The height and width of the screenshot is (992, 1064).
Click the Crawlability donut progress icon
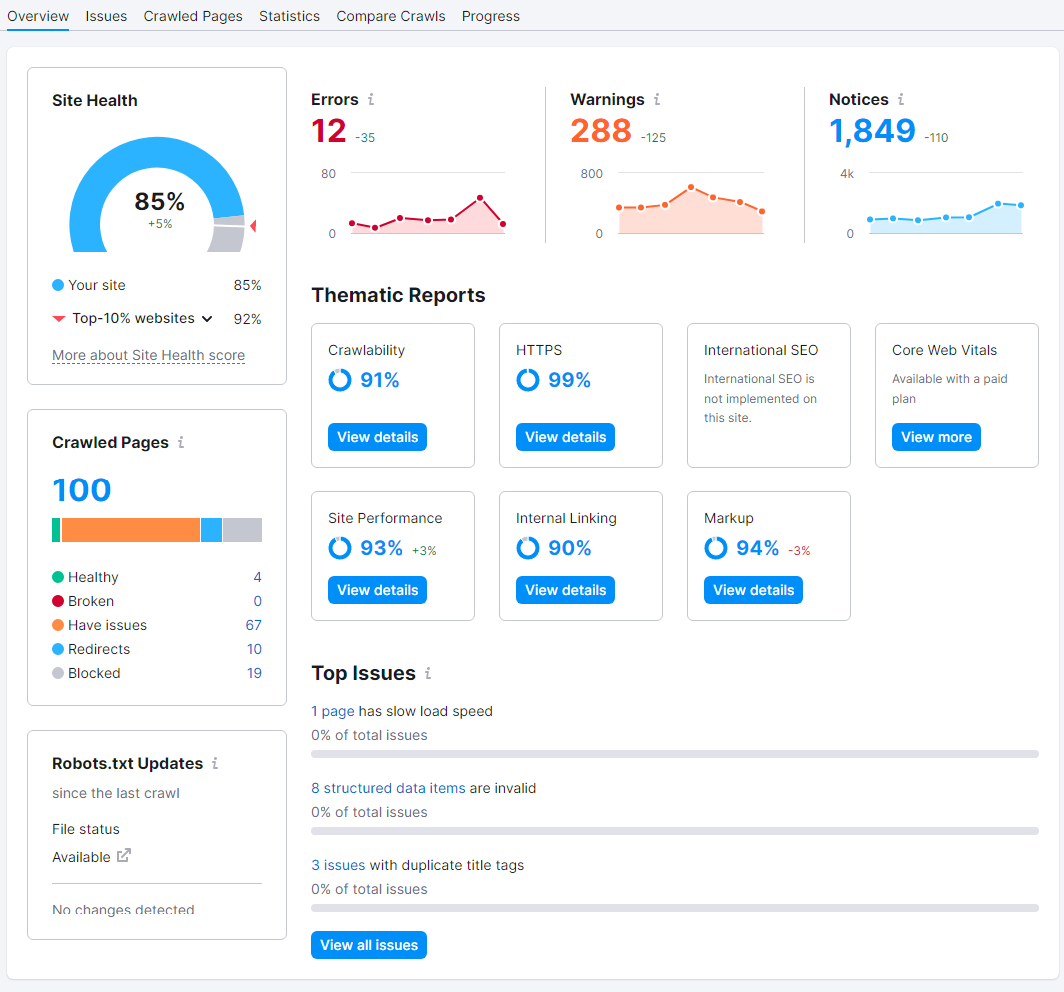click(340, 380)
